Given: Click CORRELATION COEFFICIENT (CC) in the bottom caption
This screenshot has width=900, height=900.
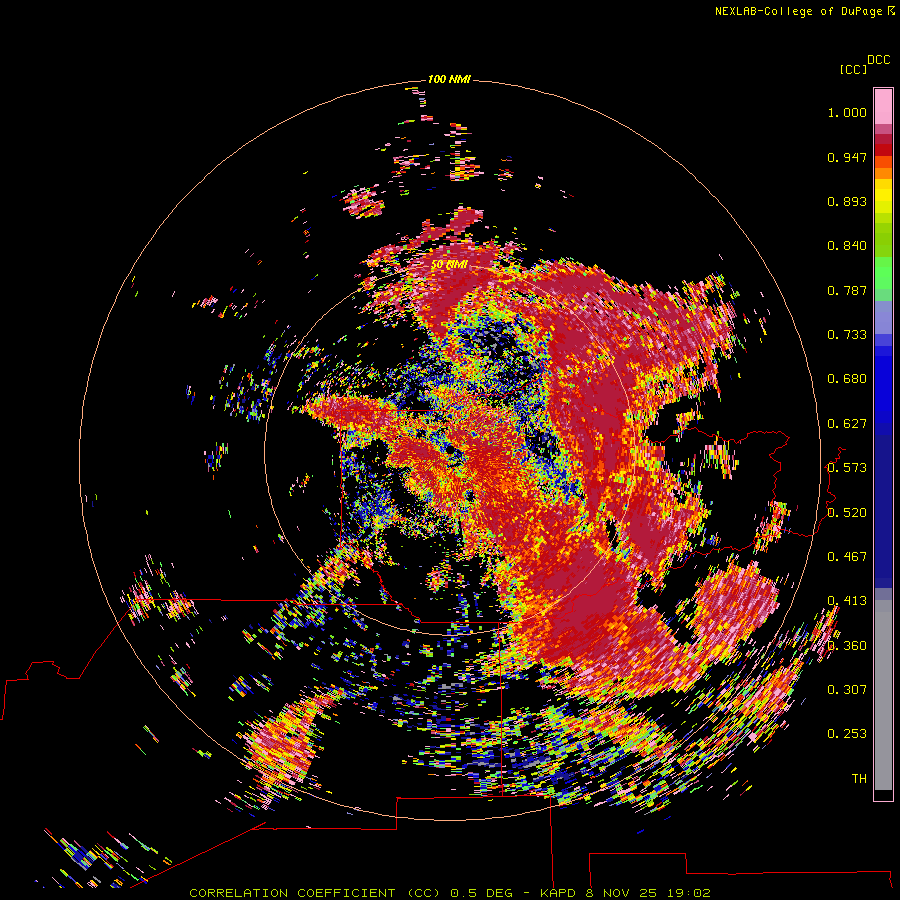Looking at the screenshot, I should coord(315,893).
